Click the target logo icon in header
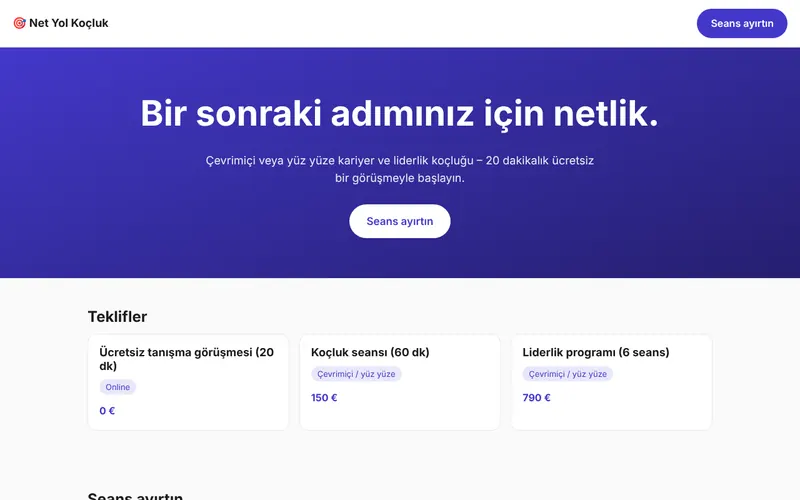 click(19, 23)
